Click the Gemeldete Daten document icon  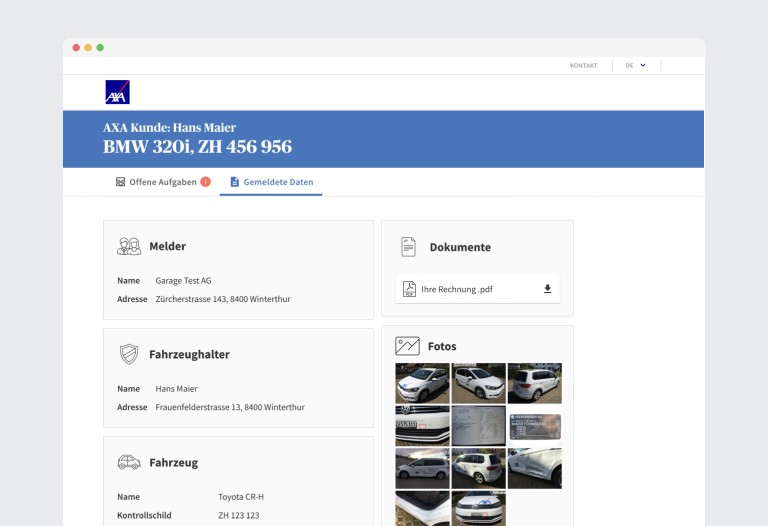click(235, 182)
